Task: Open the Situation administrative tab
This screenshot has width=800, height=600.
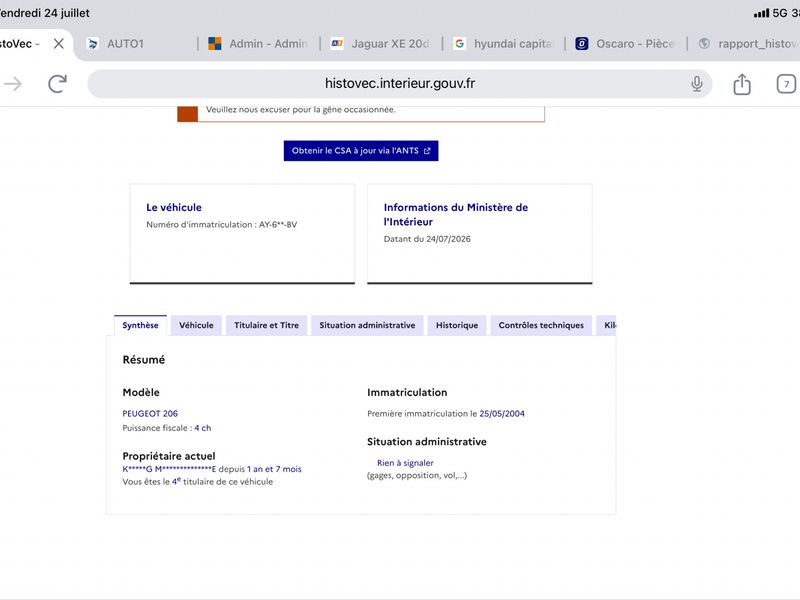Action: coord(367,325)
